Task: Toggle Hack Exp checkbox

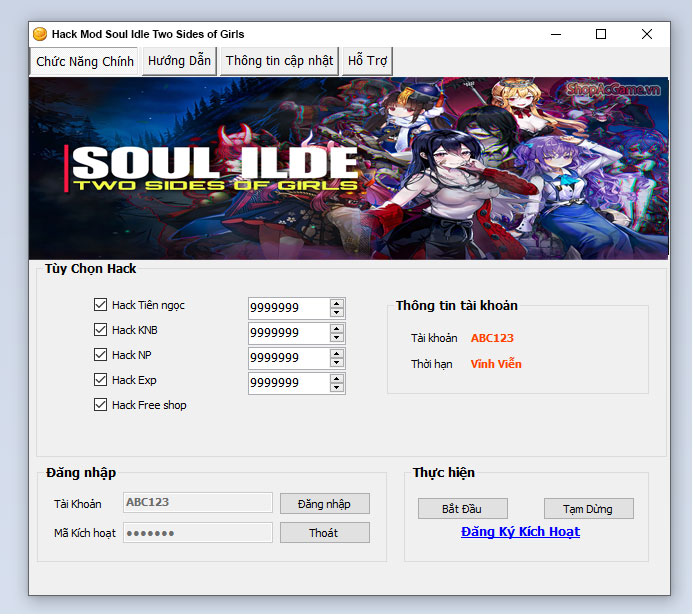Action: coord(100,380)
